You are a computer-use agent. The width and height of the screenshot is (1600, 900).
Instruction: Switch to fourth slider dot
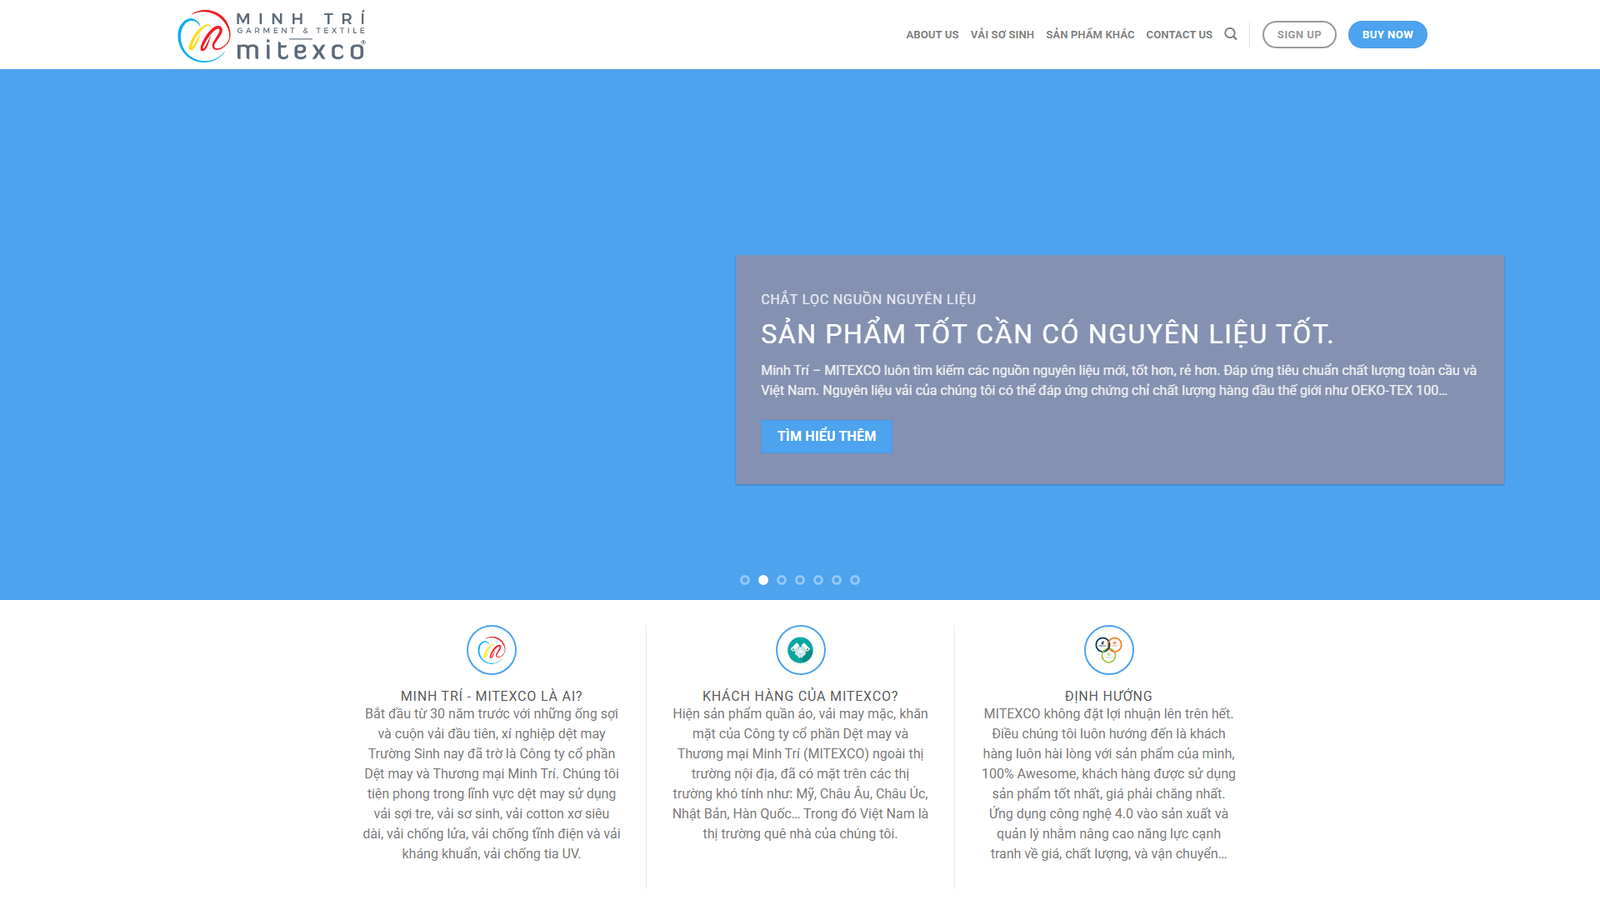click(800, 580)
